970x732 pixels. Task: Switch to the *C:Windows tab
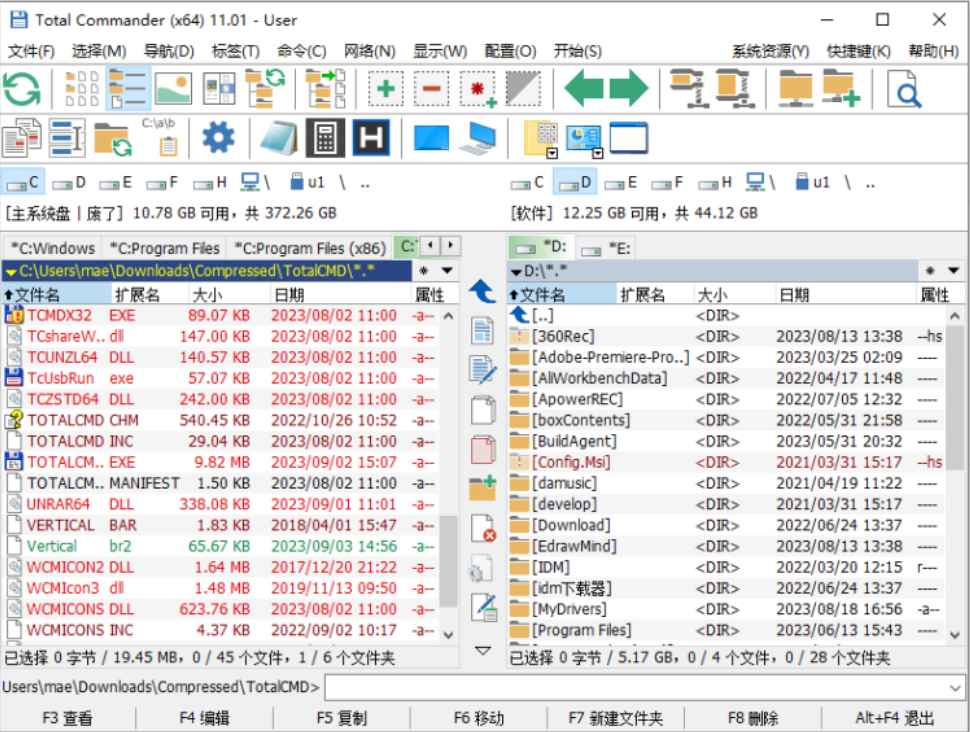pos(53,246)
